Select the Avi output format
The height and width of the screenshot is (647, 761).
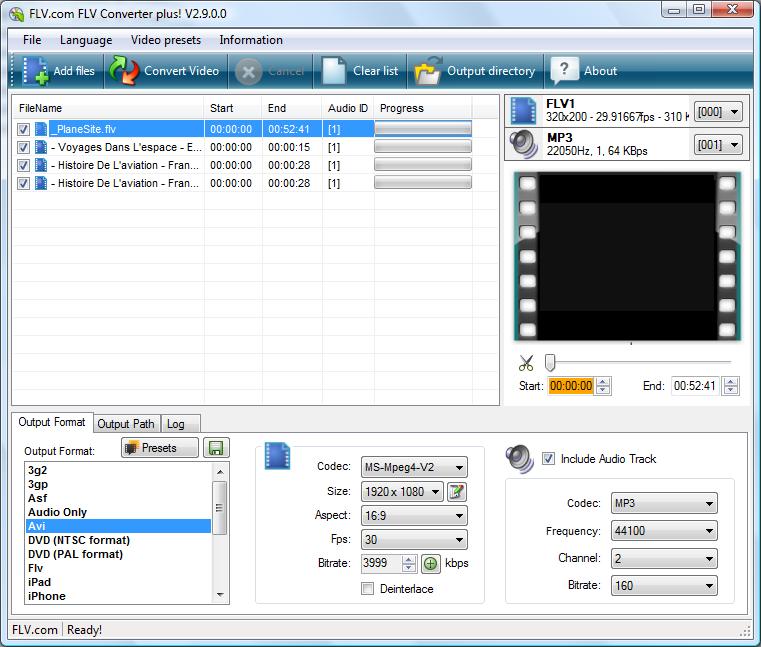118,526
